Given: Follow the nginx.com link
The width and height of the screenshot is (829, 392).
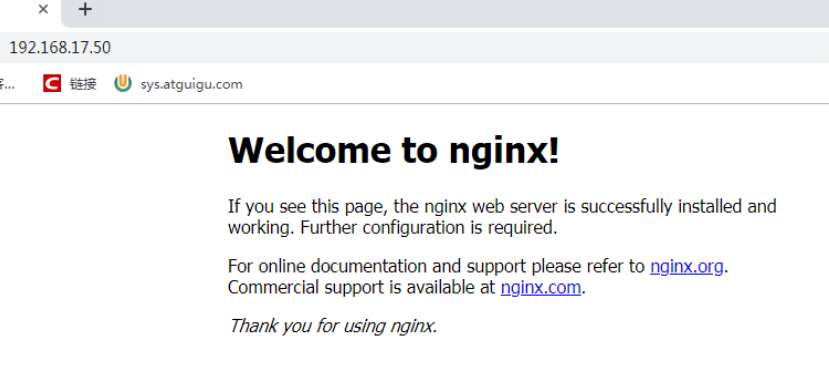Looking at the screenshot, I should pos(541,288).
